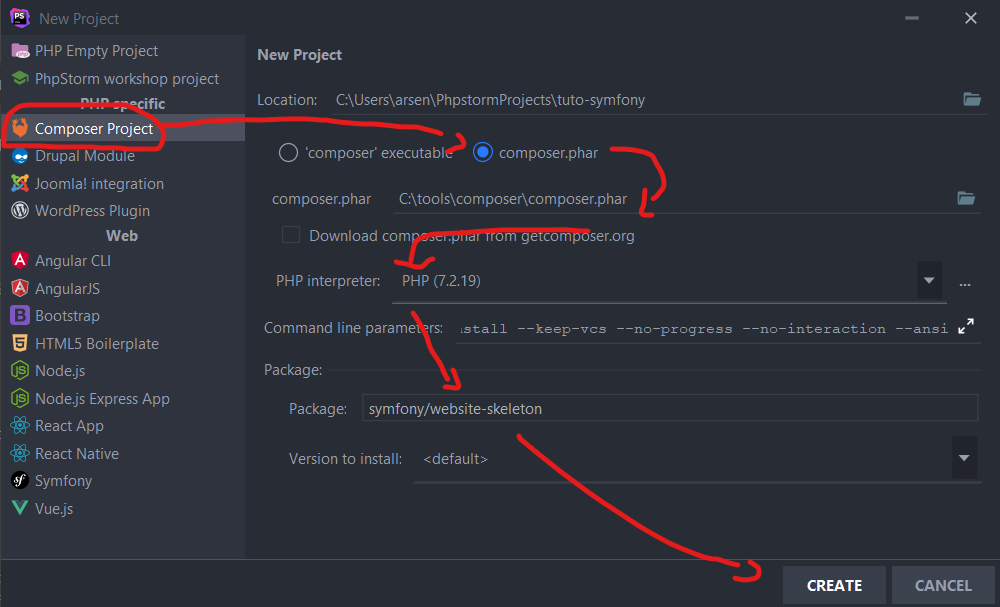Open the Version to install dropdown
The width and height of the screenshot is (1000, 607).
[x=964, y=459]
